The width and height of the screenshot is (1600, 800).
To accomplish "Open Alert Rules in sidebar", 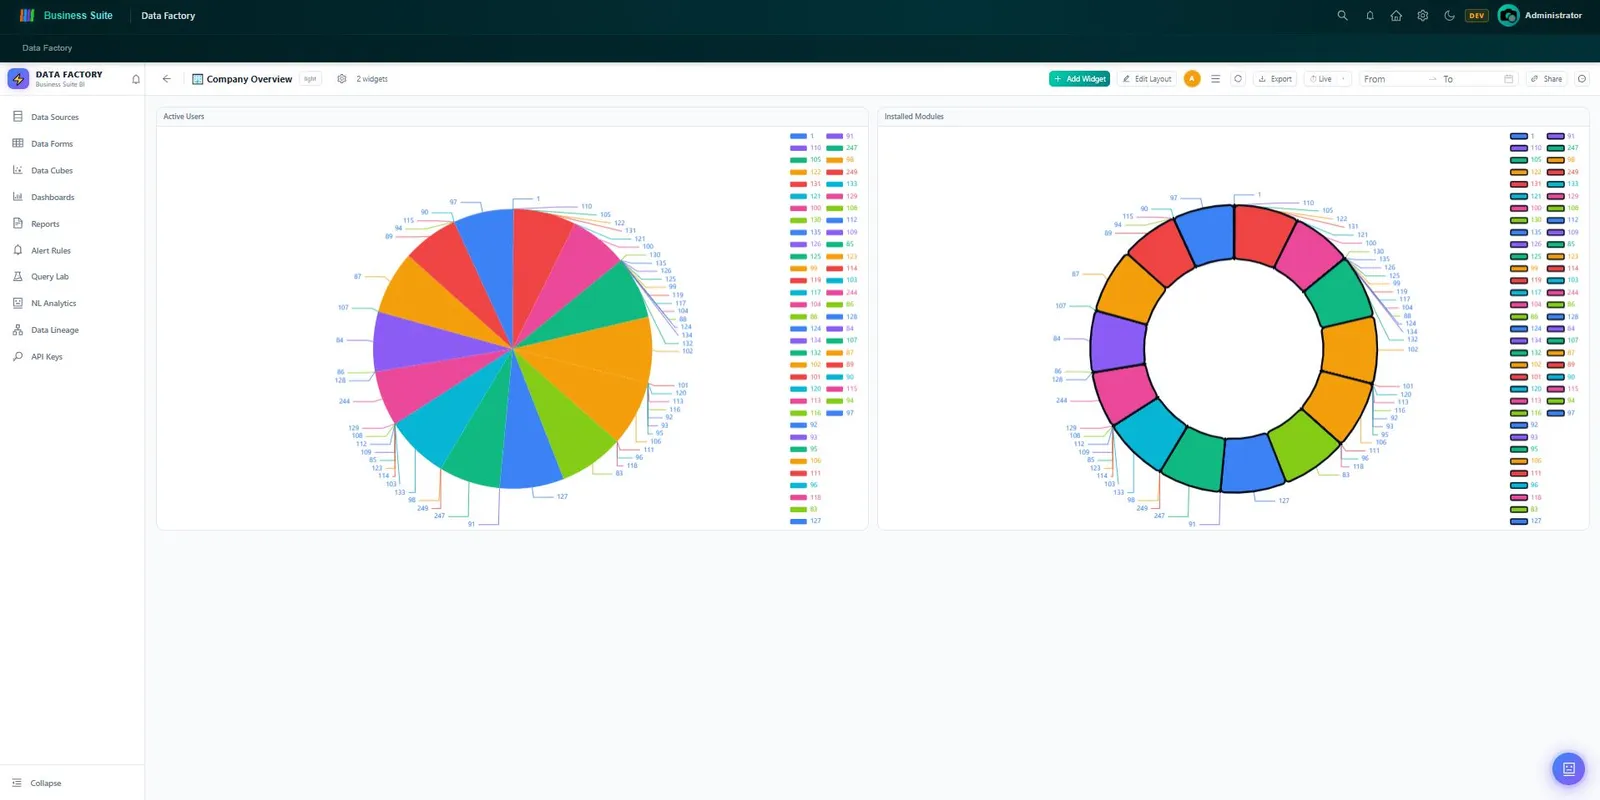I will tap(72, 250).
